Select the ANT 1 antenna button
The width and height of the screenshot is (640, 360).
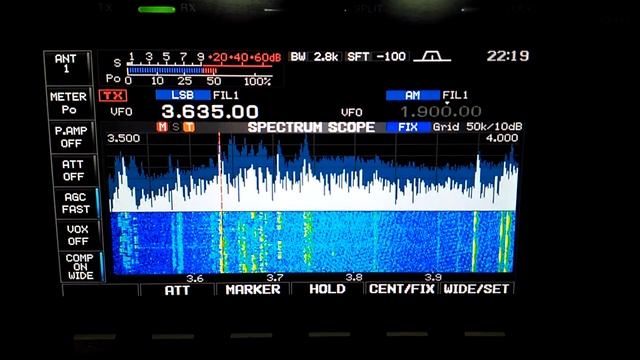[67, 67]
